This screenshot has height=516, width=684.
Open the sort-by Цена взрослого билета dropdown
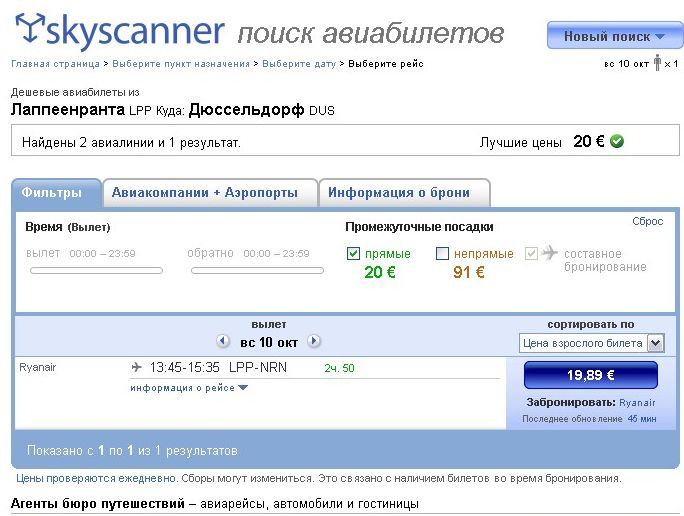pos(592,343)
